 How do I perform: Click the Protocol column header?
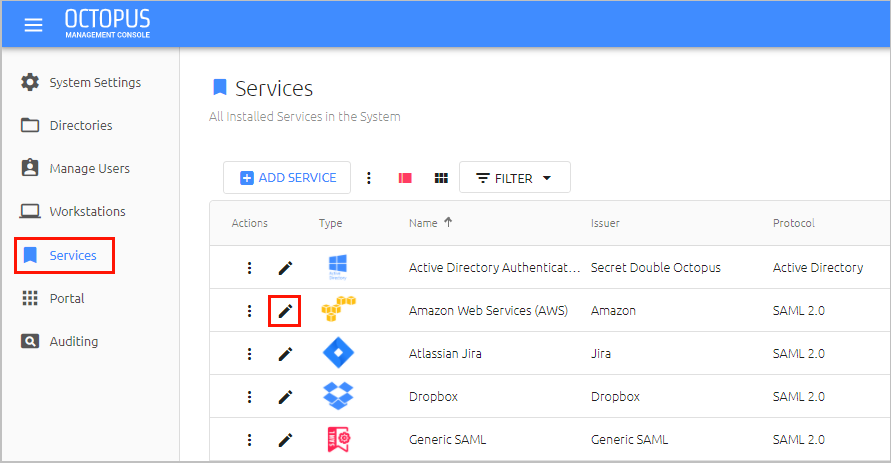793,223
